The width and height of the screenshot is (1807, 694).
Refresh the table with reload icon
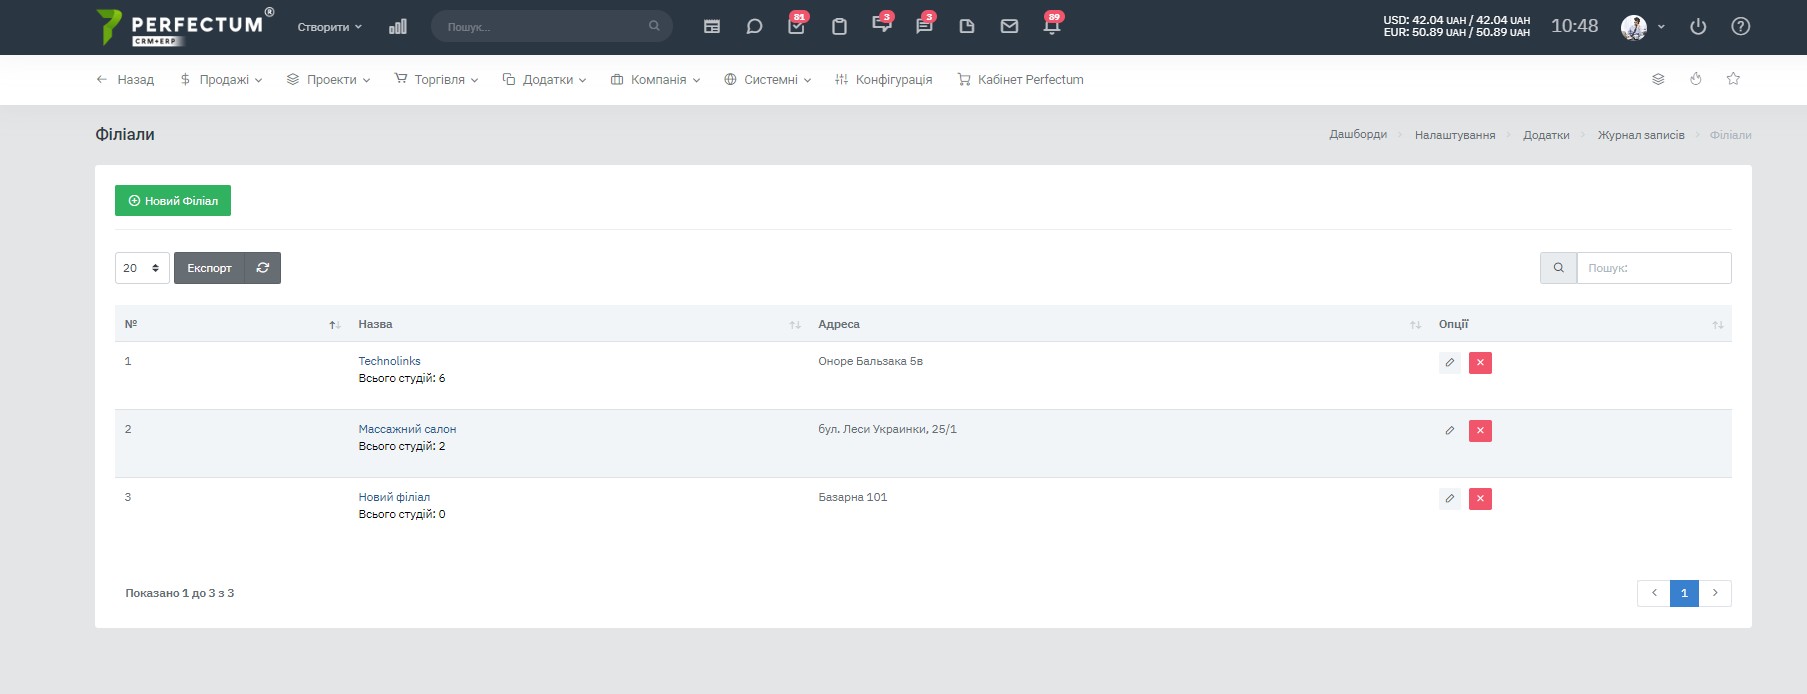point(263,268)
